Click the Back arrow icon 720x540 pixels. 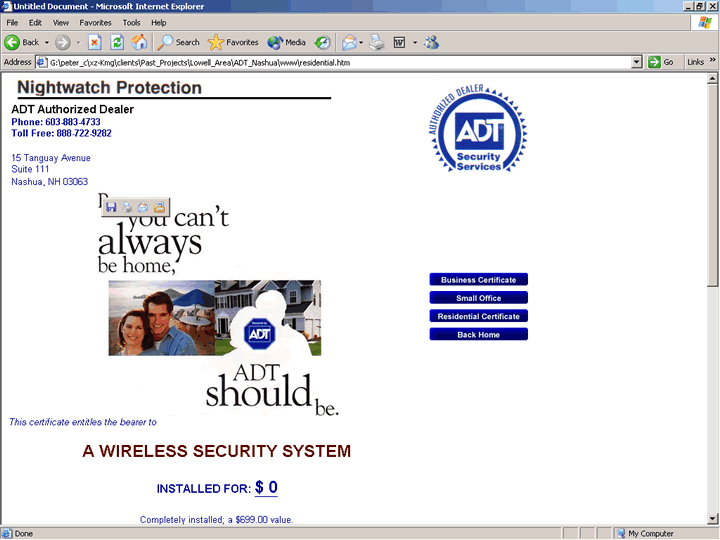[12, 42]
